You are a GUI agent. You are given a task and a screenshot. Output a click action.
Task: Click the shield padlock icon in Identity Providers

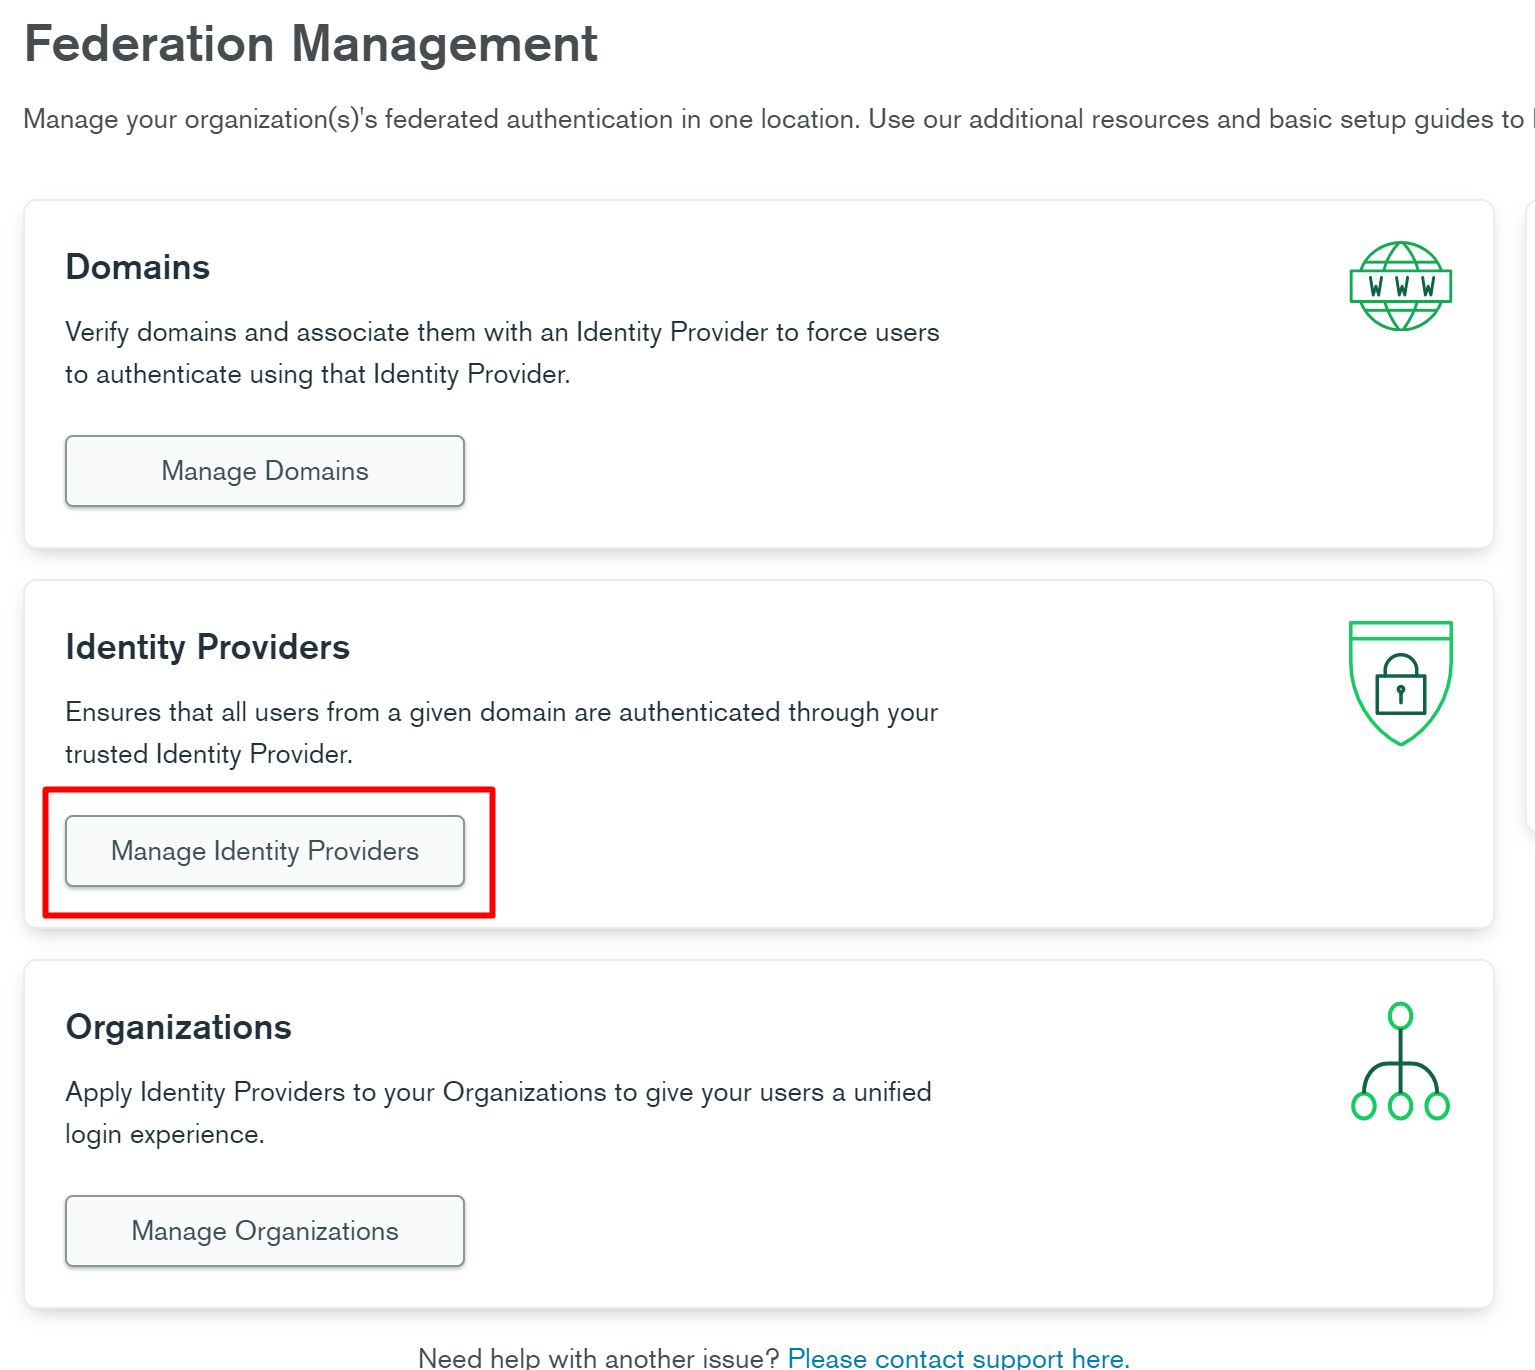pyautogui.click(x=1400, y=683)
